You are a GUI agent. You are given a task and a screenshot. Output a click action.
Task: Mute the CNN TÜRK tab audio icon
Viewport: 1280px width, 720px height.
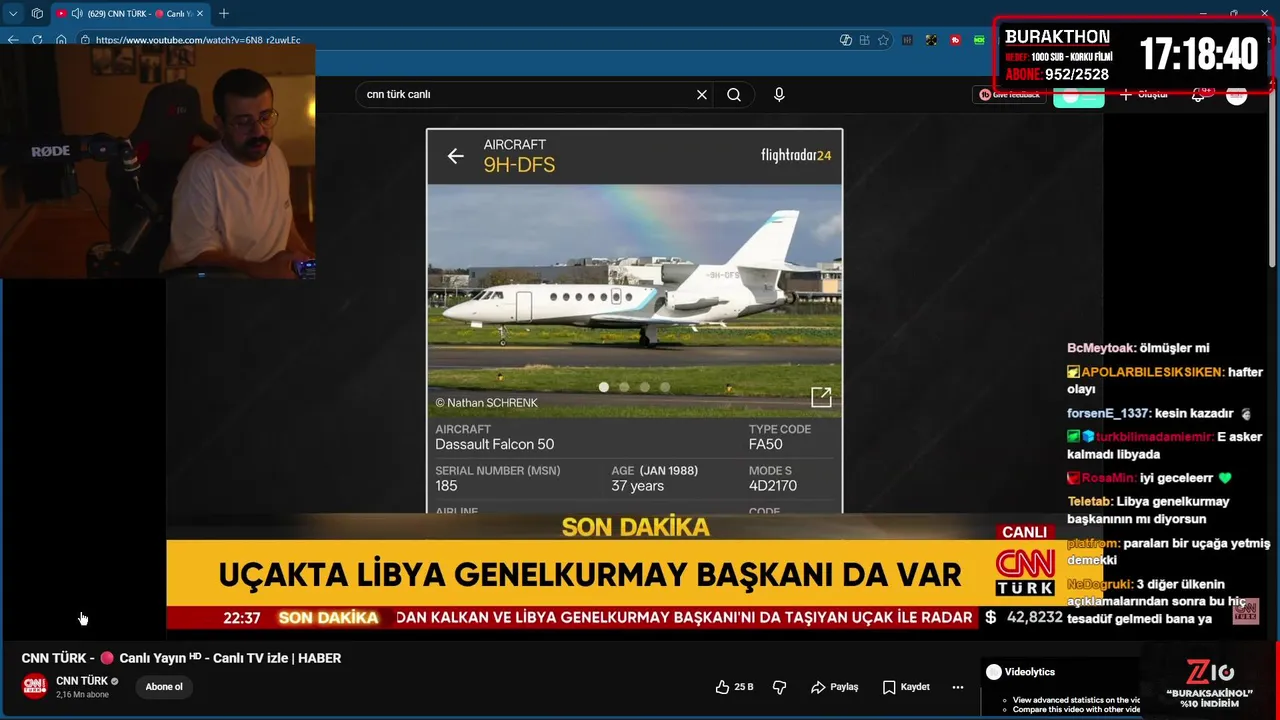click(77, 13)
